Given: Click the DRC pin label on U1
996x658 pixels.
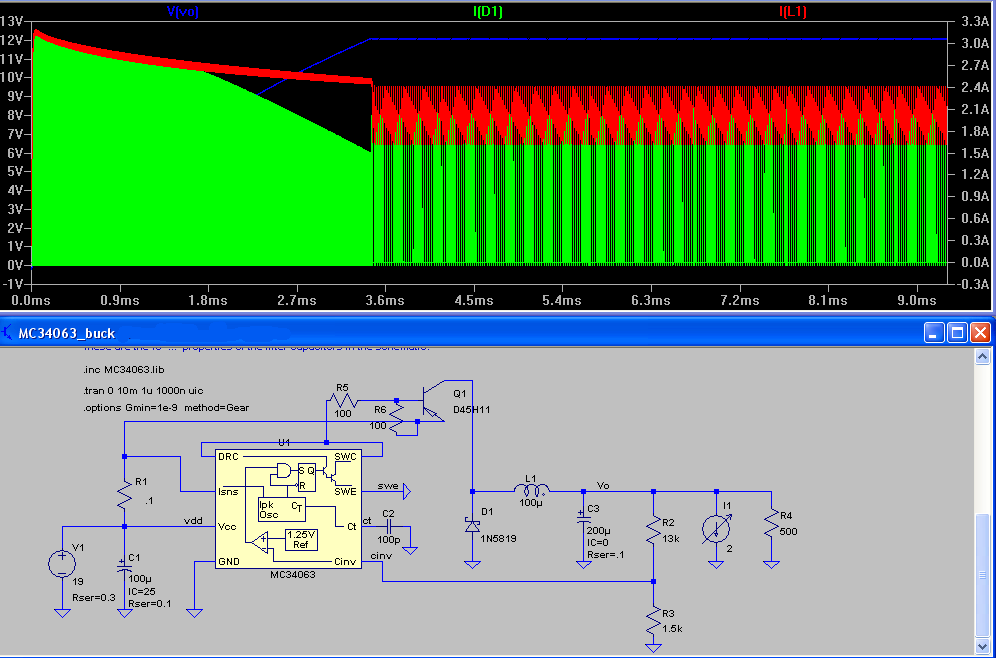Looking at the screenshot, I should click(x=227, y=456).
